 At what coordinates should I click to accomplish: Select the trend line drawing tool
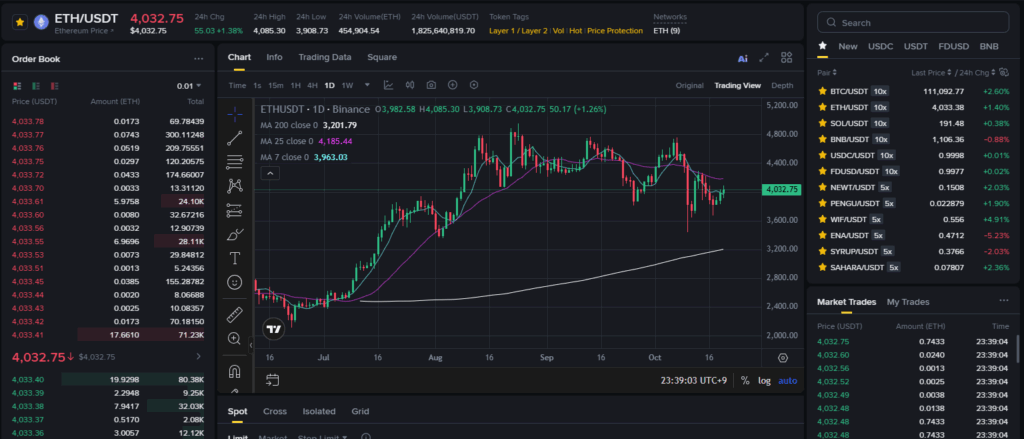click(x=235, y=138)
